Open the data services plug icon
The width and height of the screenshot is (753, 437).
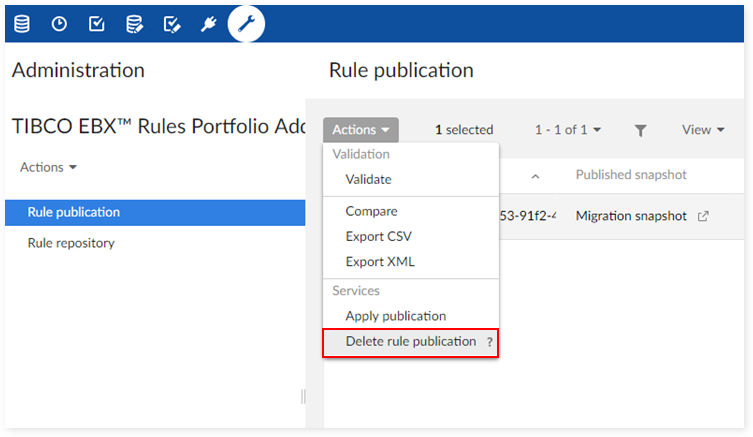(208, 24)
